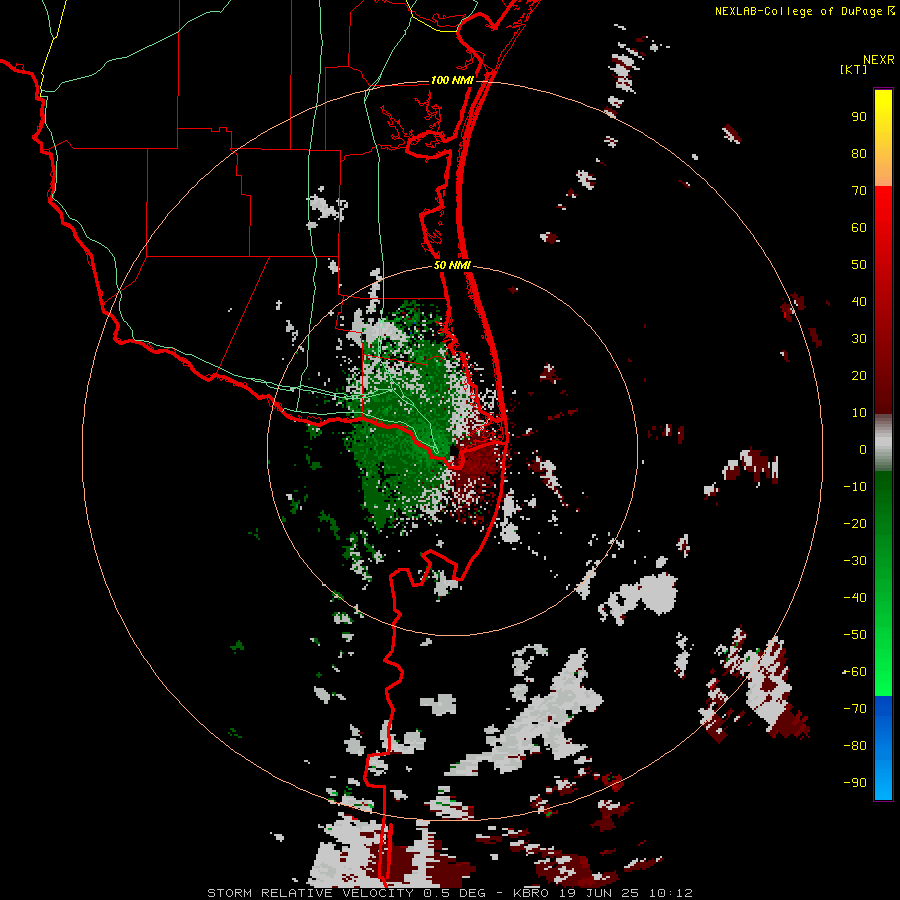
Task: Click the 100 NMI range ring label
Action: pyautogui.click(x=452, y=80)
